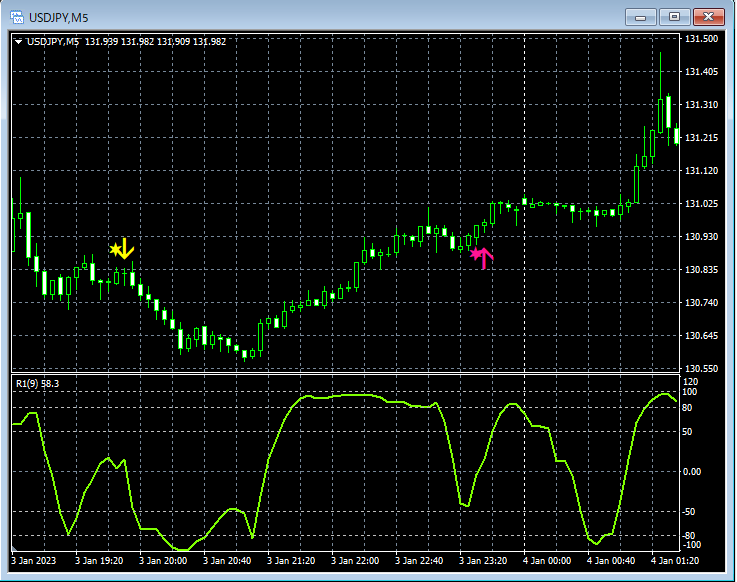This screenshot has width=737, height=582.
Task: Click the 4 Jan 00:00 time label
Action: pyautogui.click(x=546, y=560)
